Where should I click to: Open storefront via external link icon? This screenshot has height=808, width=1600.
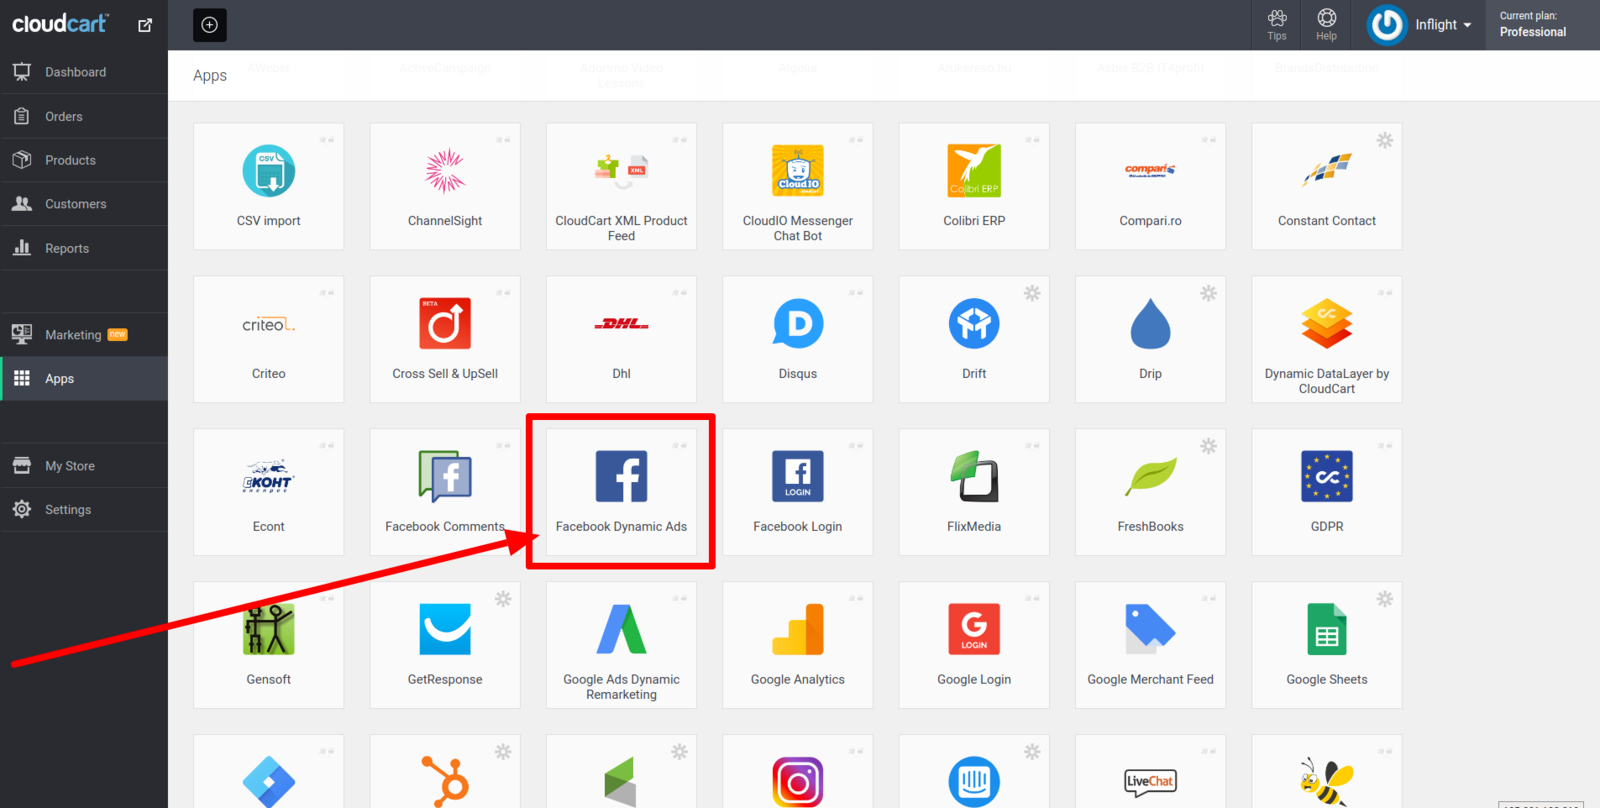click(145, 25)
